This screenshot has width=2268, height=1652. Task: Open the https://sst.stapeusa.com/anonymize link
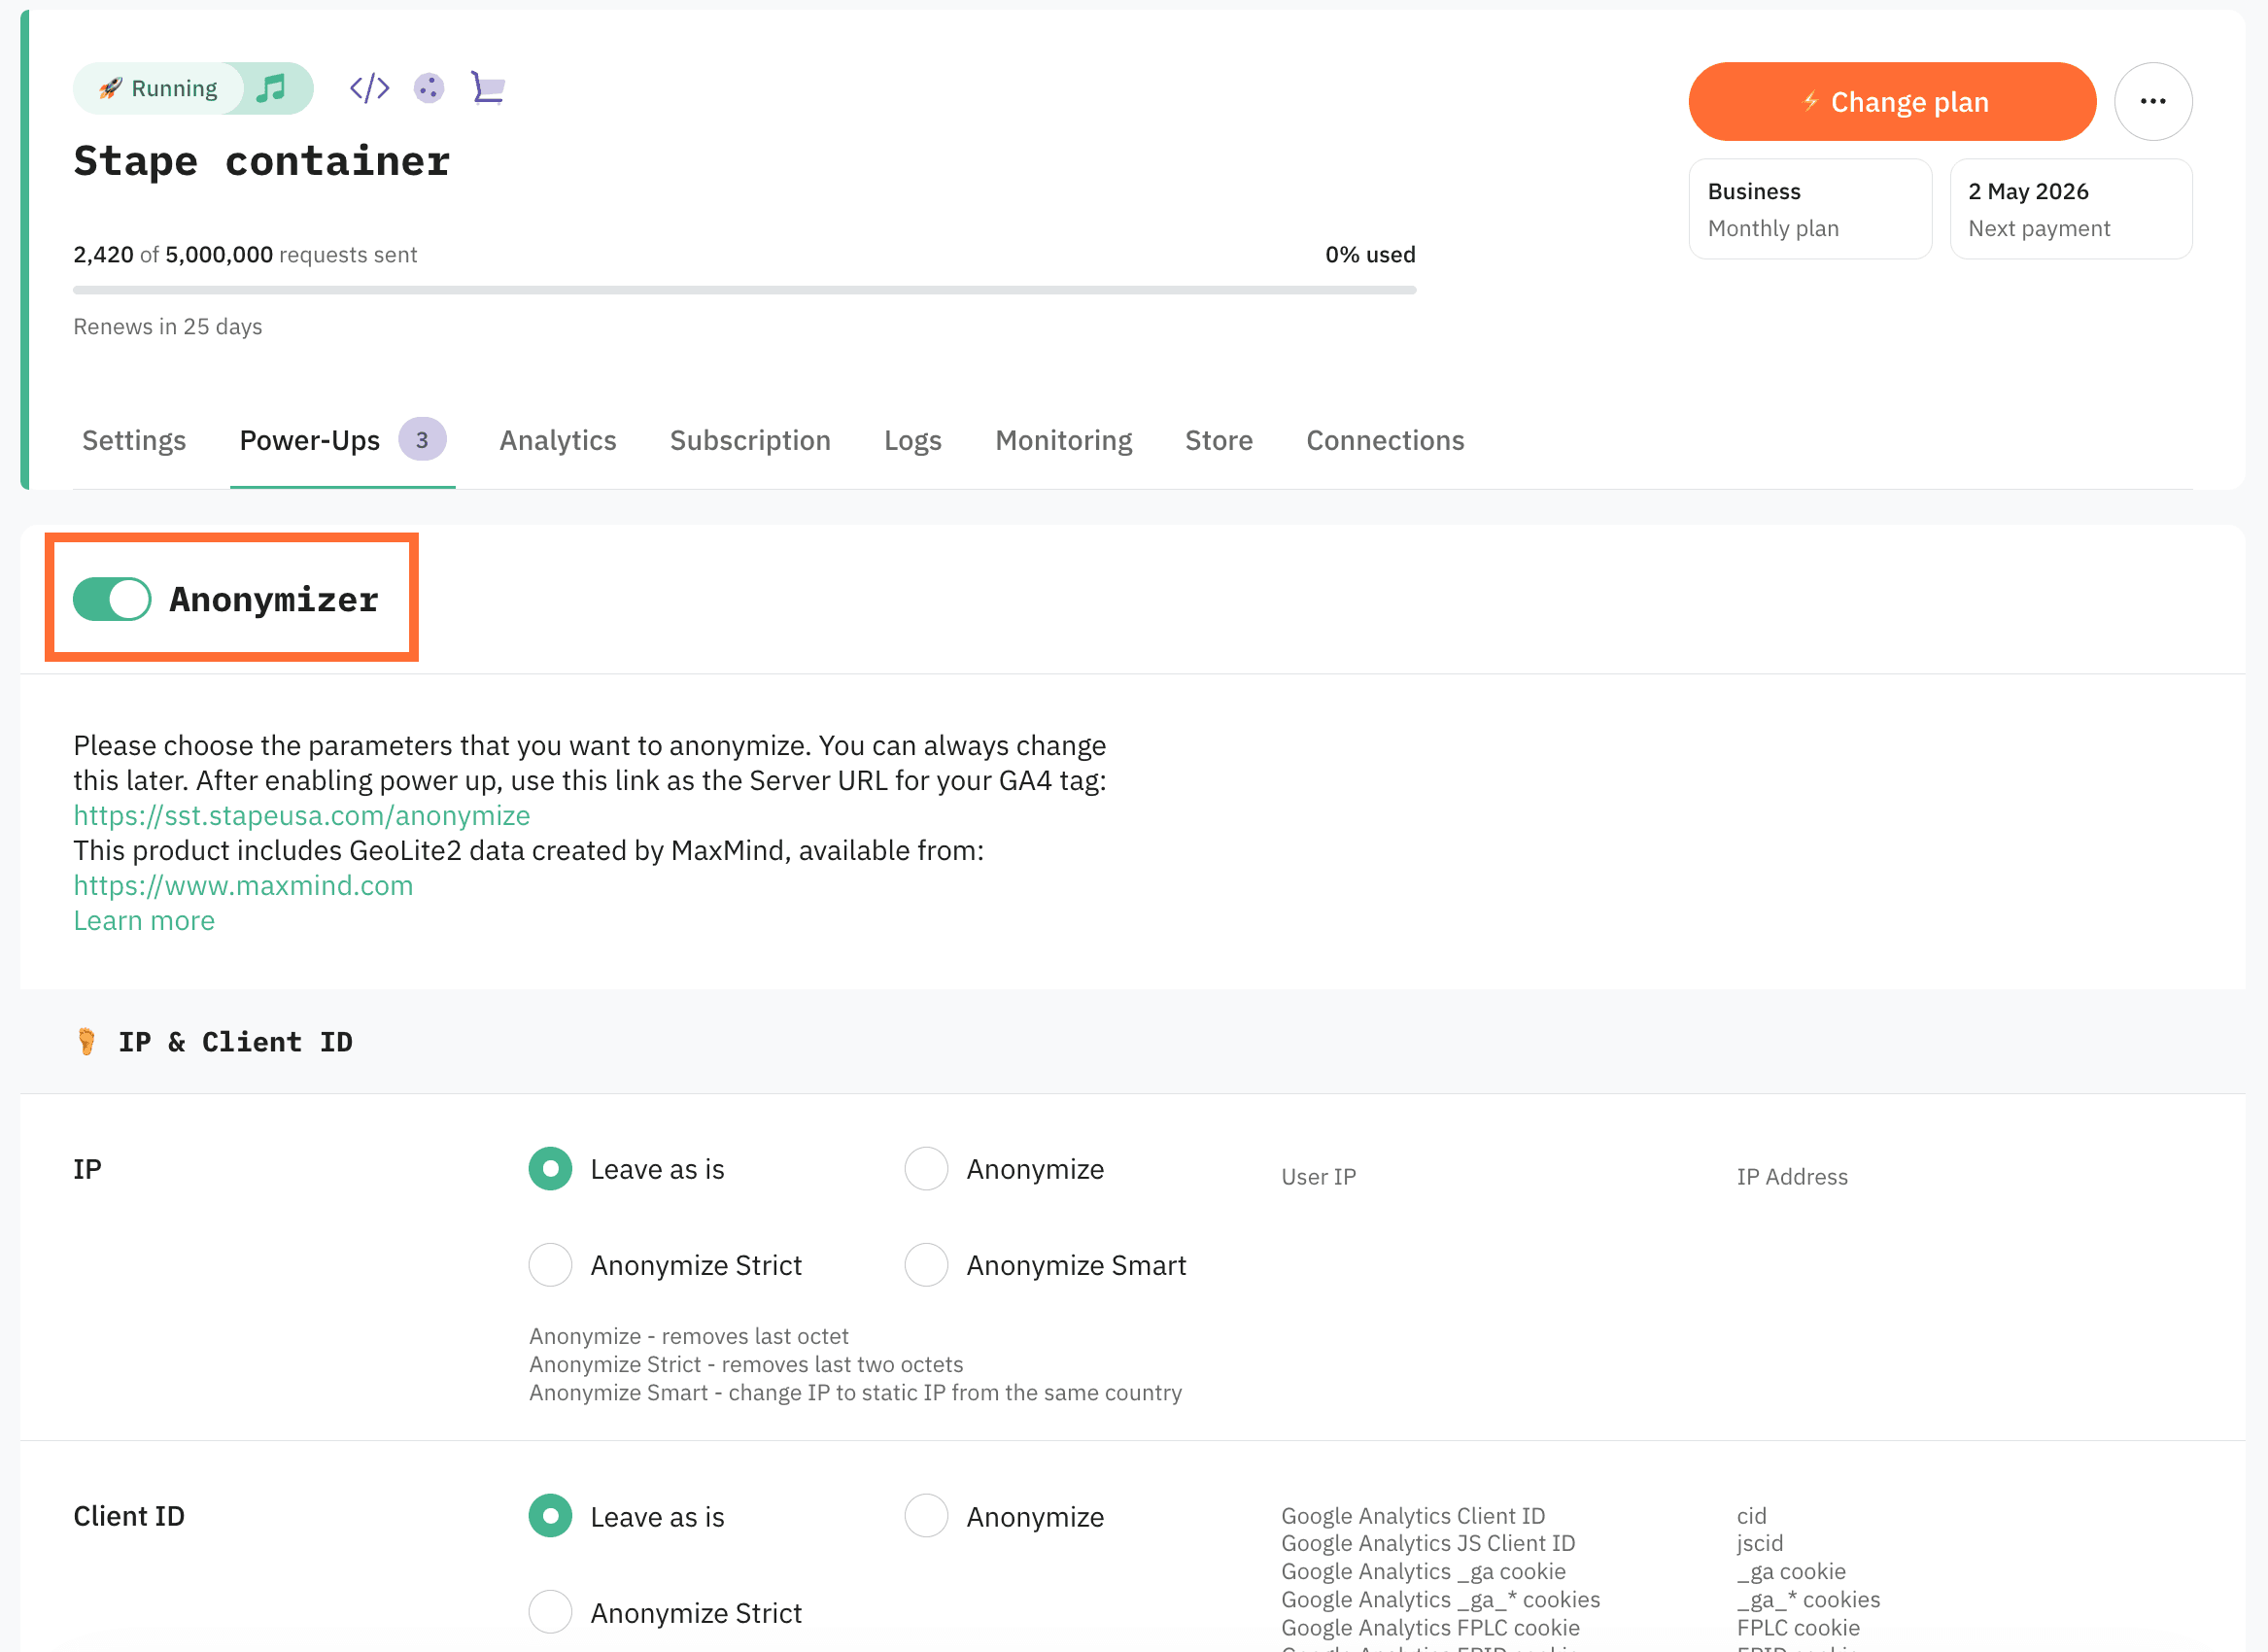301,815
